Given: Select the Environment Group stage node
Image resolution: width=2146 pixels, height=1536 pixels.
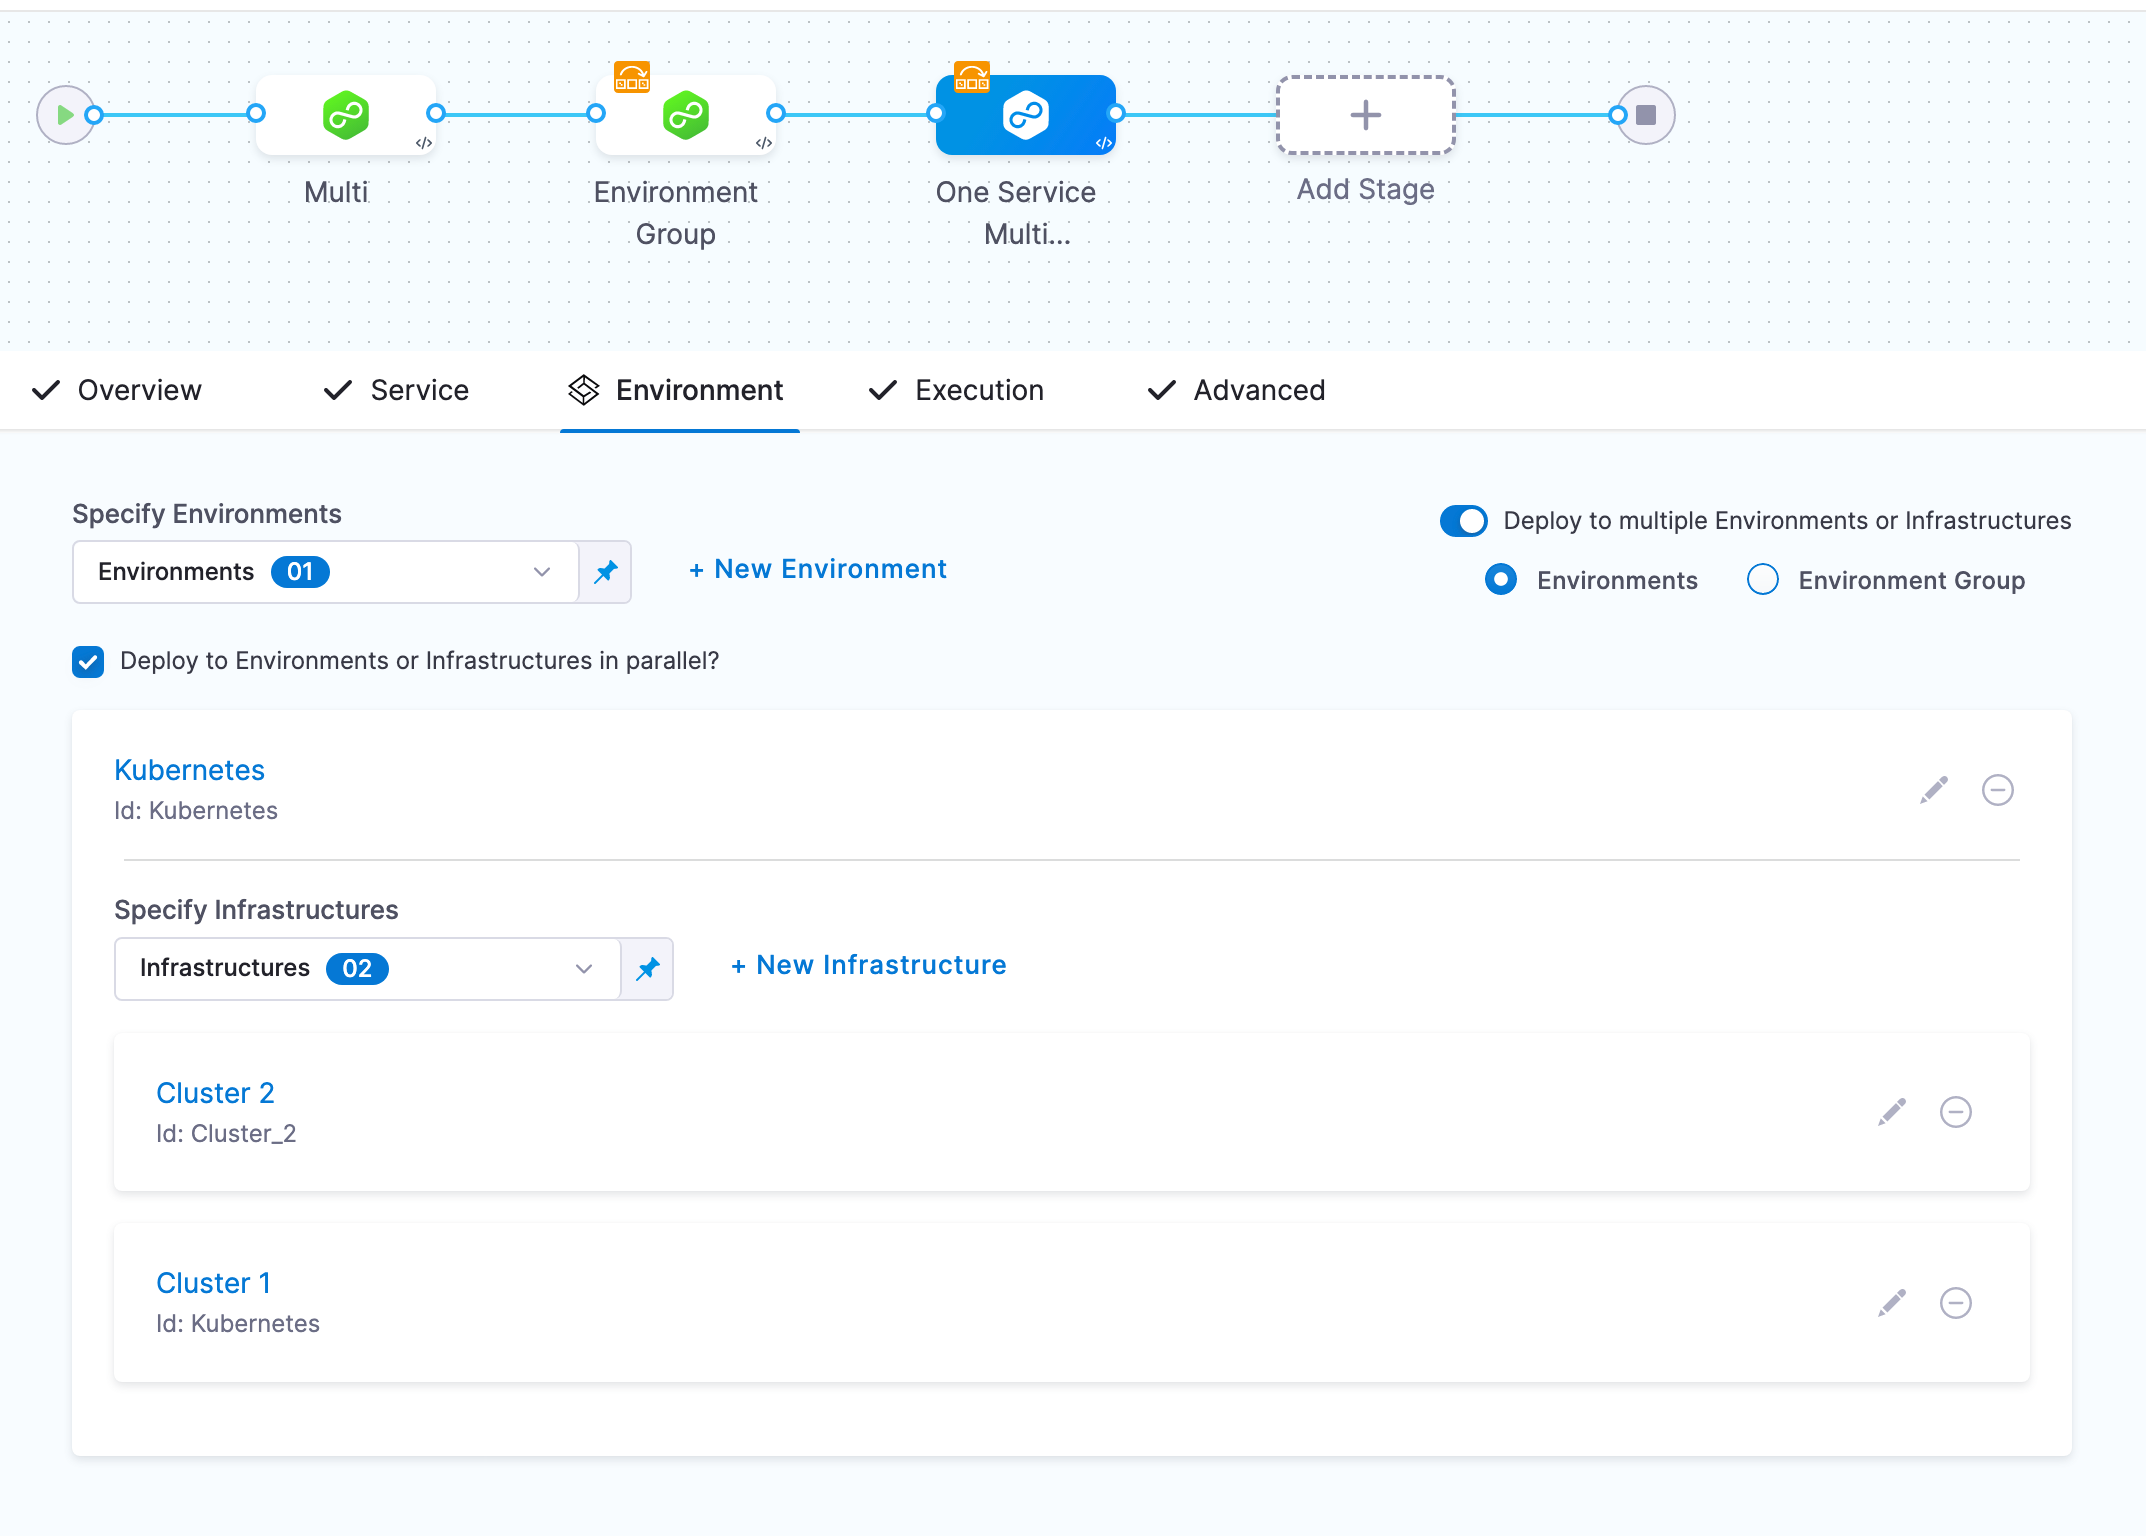Looking at the screenshot, I should tap(685, 115).
